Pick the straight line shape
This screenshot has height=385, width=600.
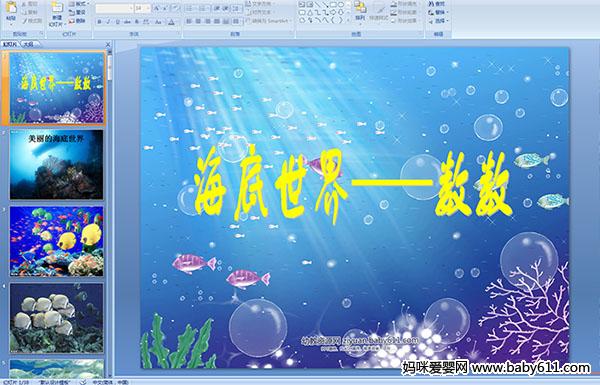317,5
